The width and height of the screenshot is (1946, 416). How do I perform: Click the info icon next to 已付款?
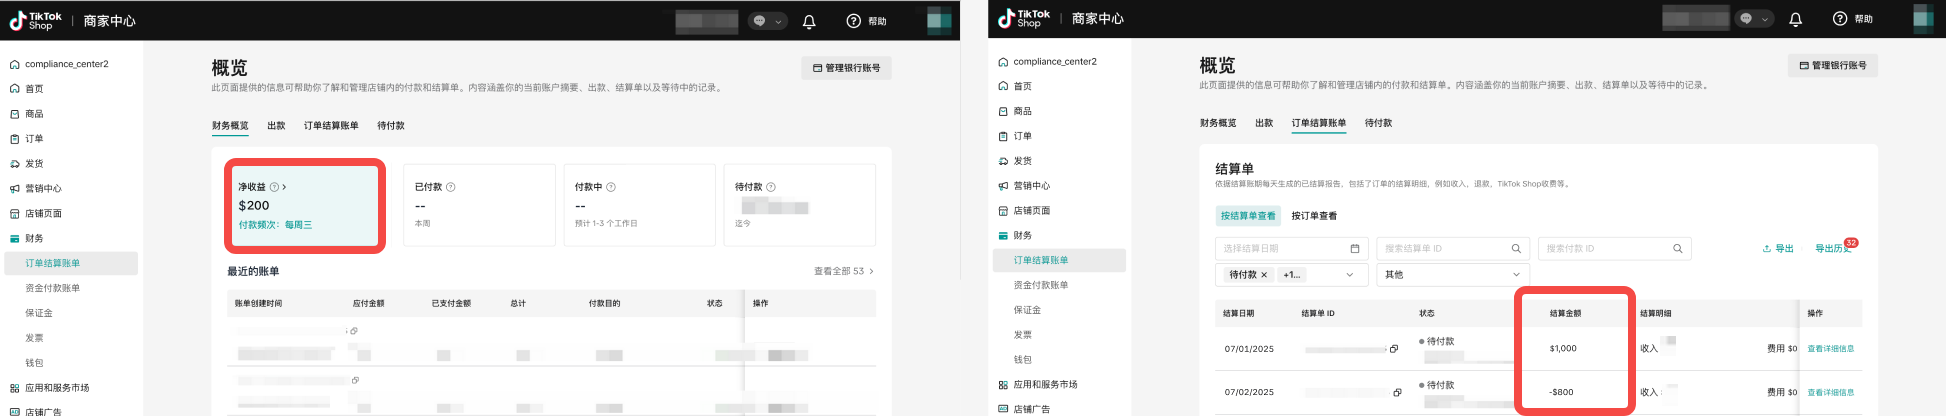click(450, 187)
